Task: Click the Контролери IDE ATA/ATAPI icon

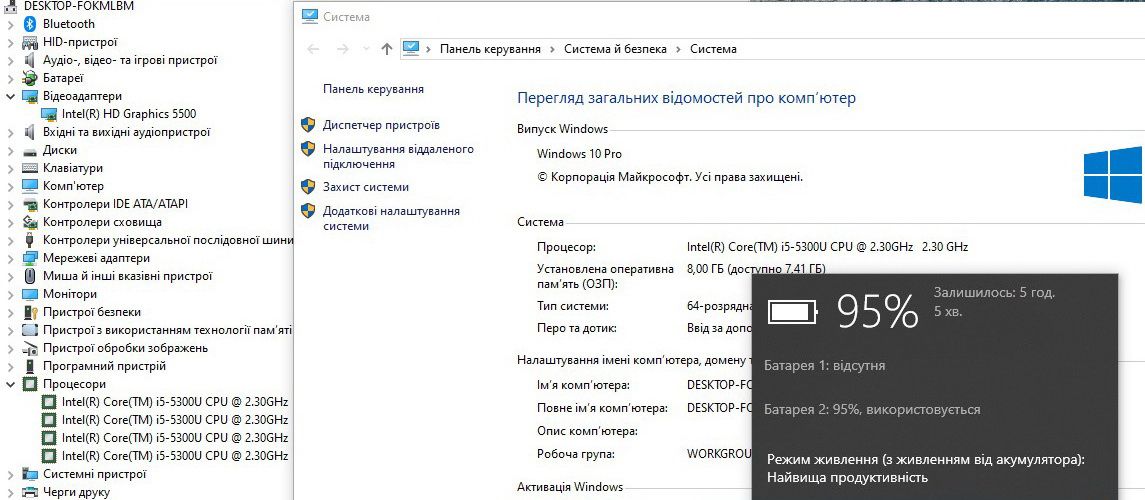Action: pyautogui.click(x=30, y=204)
